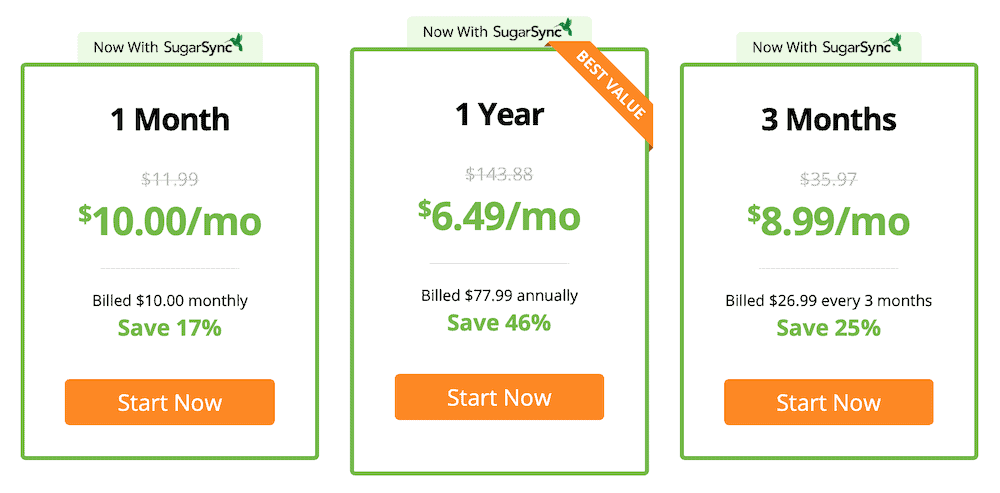This screenshot has width=1000, height=493.
Task: Click the $10.00/mo price
Action: point(170,219)
